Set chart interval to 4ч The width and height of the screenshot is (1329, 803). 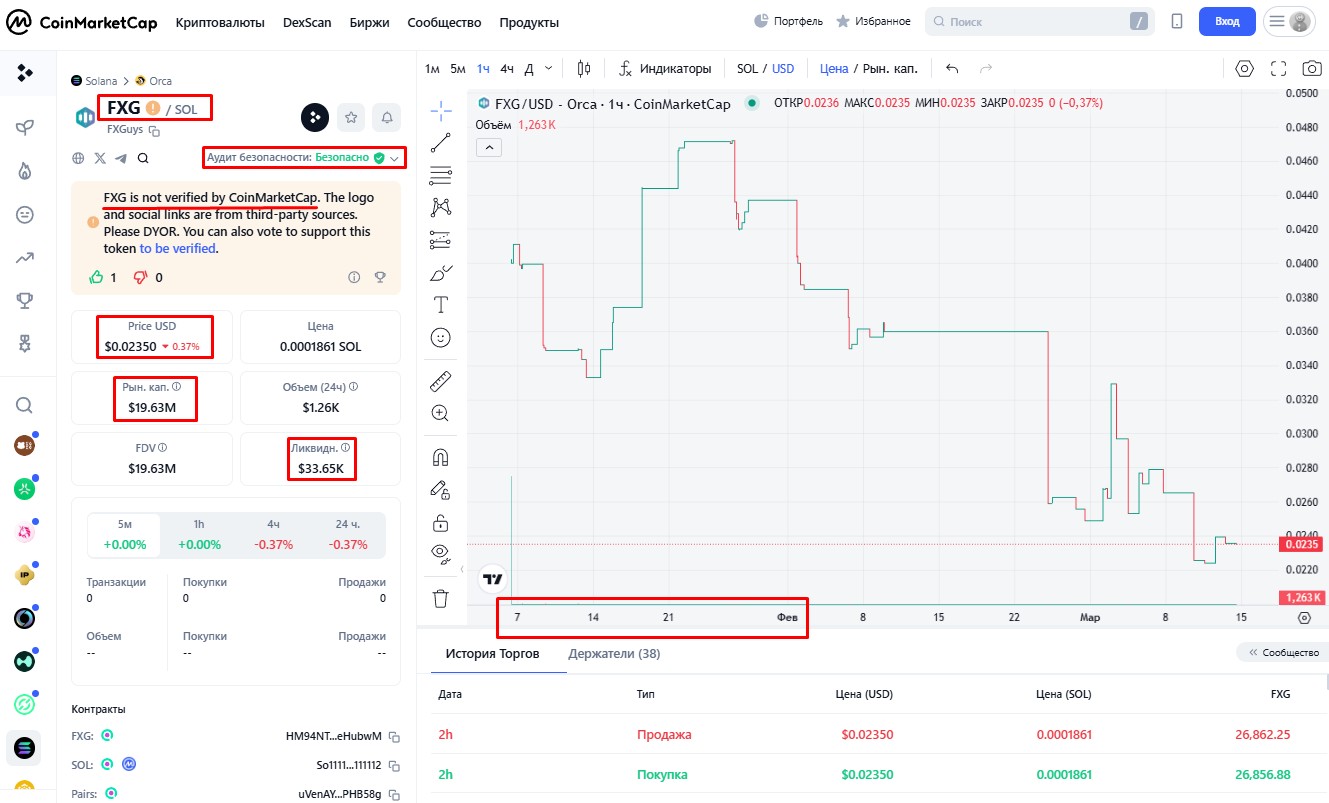click(x=507, y=68)
